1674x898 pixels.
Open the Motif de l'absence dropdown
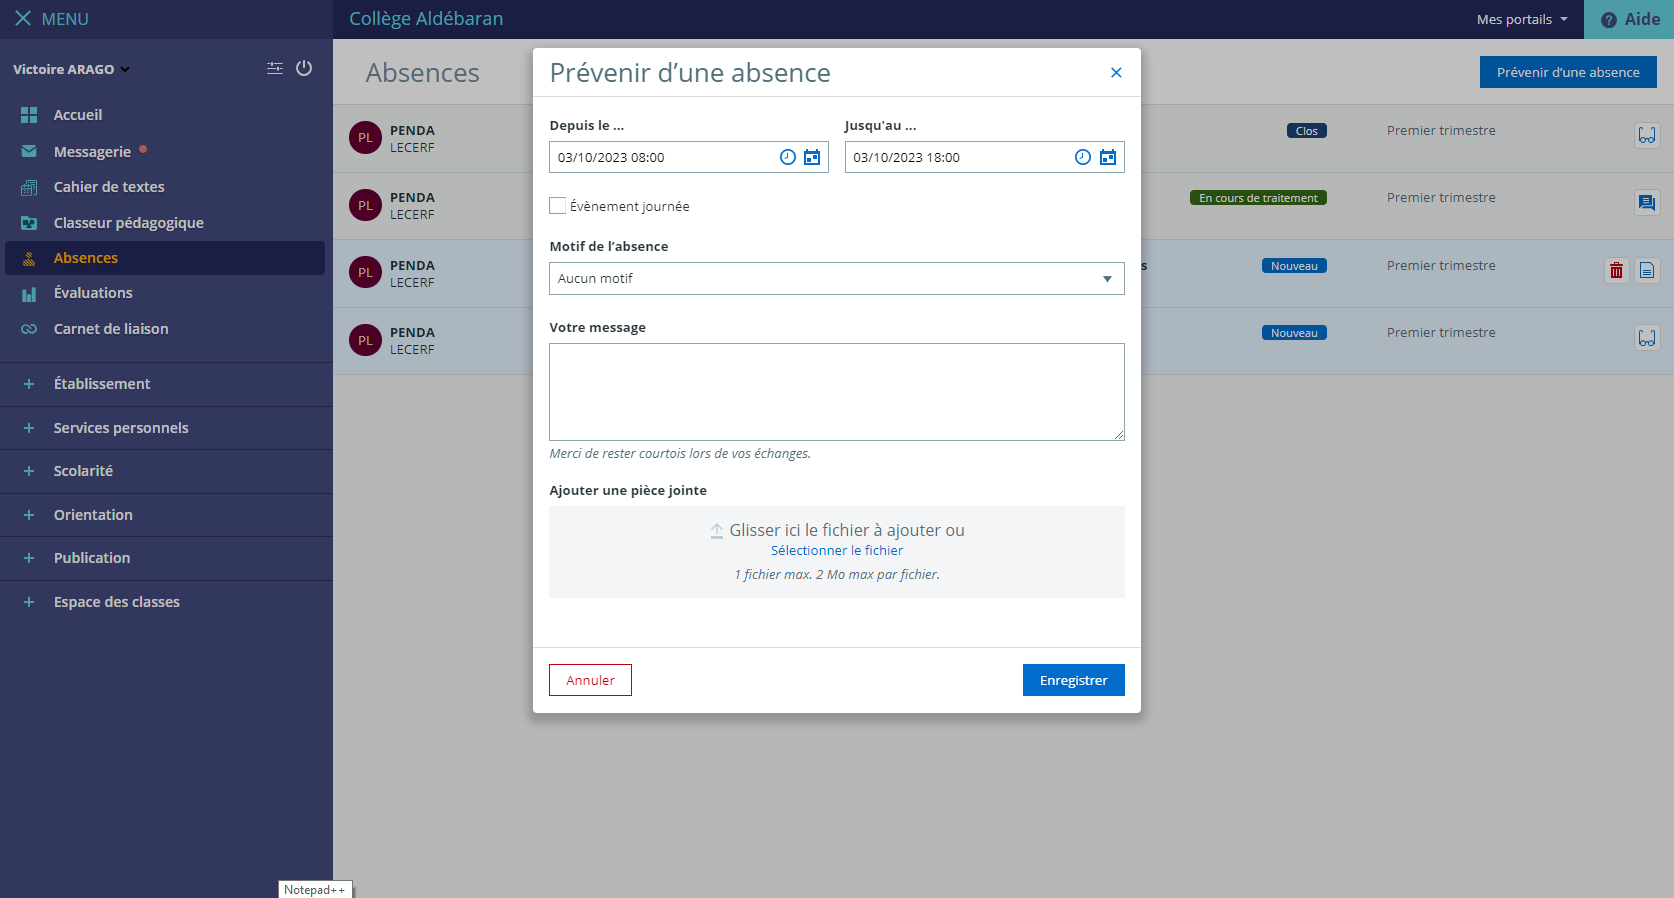(837, 278)
